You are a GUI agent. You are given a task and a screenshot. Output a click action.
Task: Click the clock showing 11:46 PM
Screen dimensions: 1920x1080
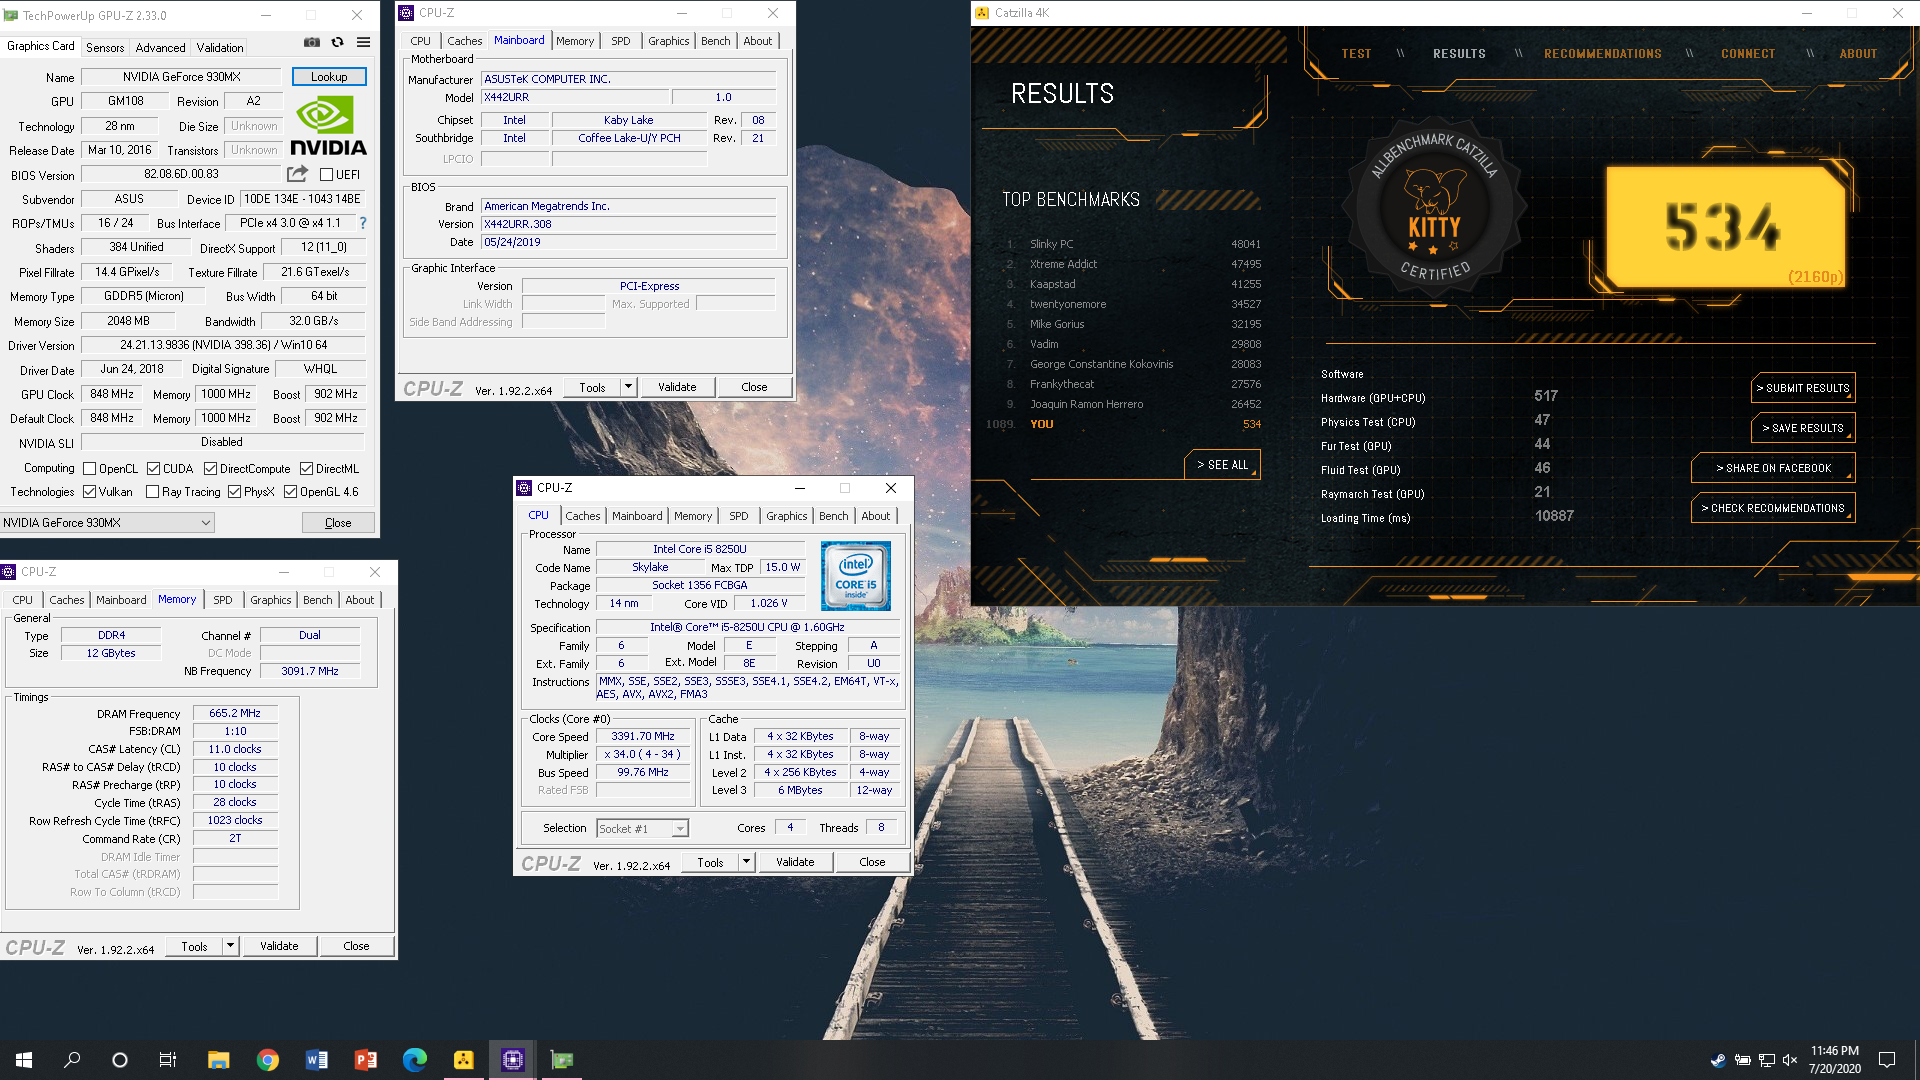coord(1834,1051)
